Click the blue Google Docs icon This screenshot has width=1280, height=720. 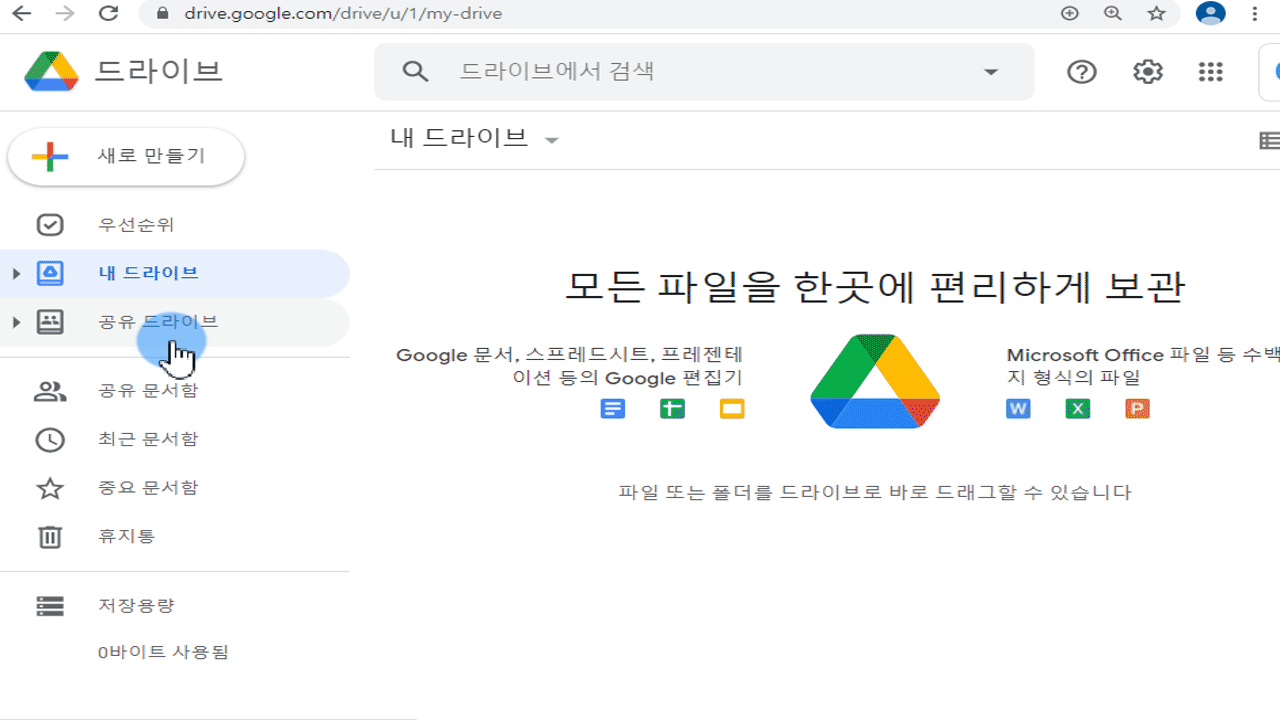pos(613,408)
